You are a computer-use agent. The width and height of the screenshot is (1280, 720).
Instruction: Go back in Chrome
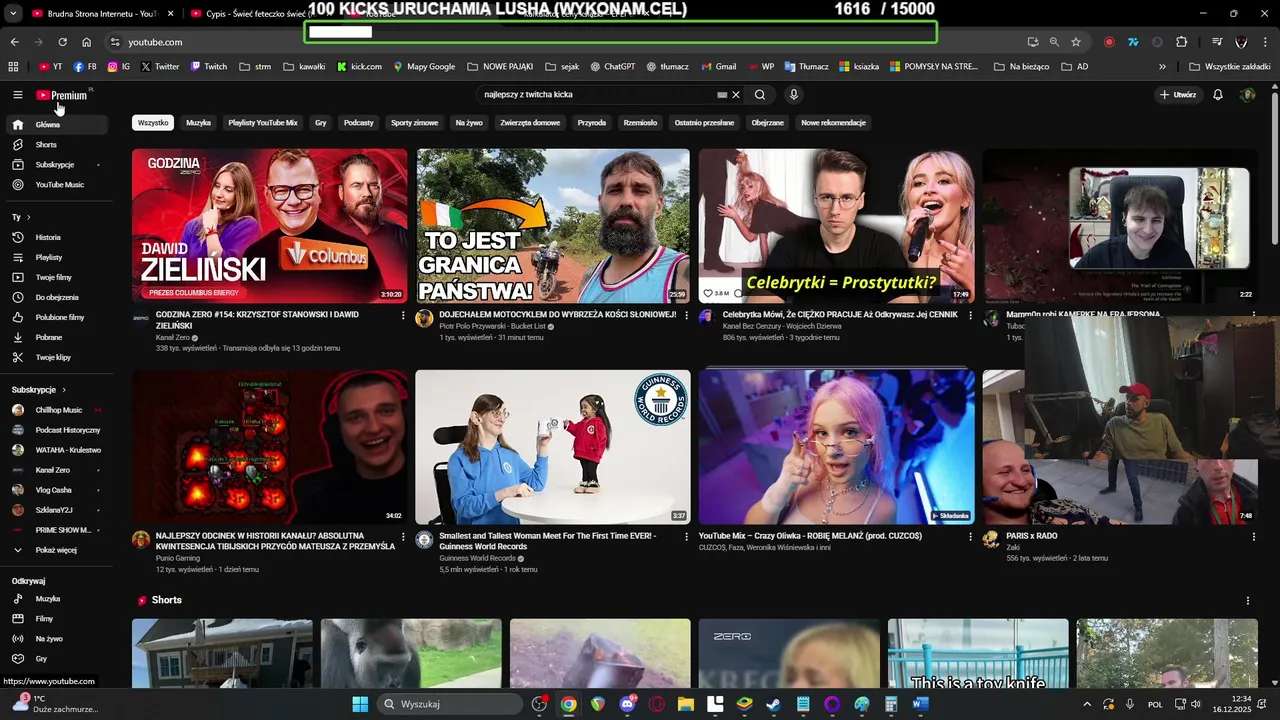click(14, 42)
